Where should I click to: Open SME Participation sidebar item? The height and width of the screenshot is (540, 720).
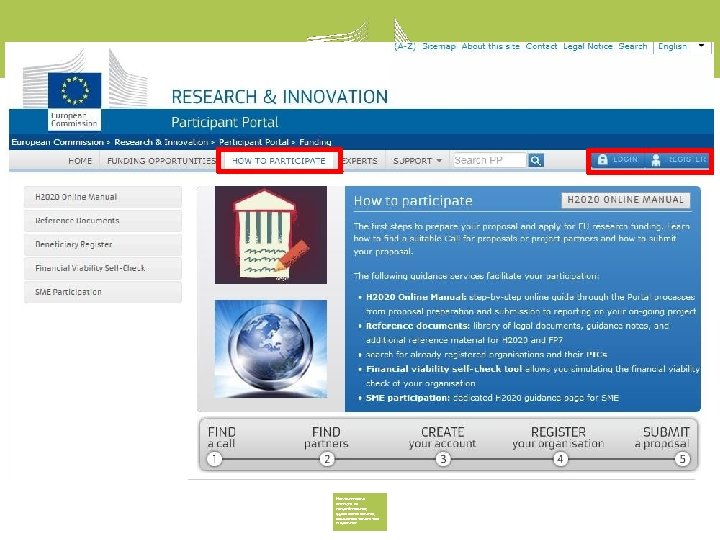click(103, 292)
